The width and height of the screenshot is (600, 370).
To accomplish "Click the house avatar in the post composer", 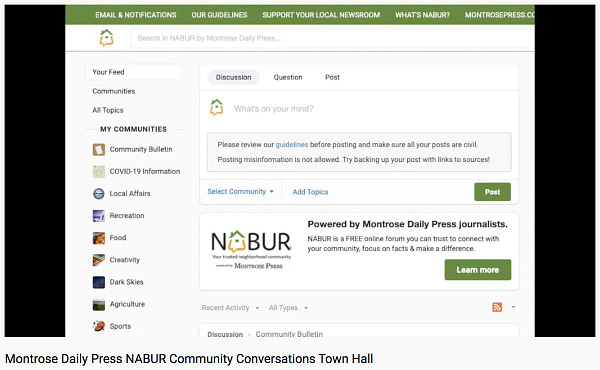I will (x=217, y=108).
